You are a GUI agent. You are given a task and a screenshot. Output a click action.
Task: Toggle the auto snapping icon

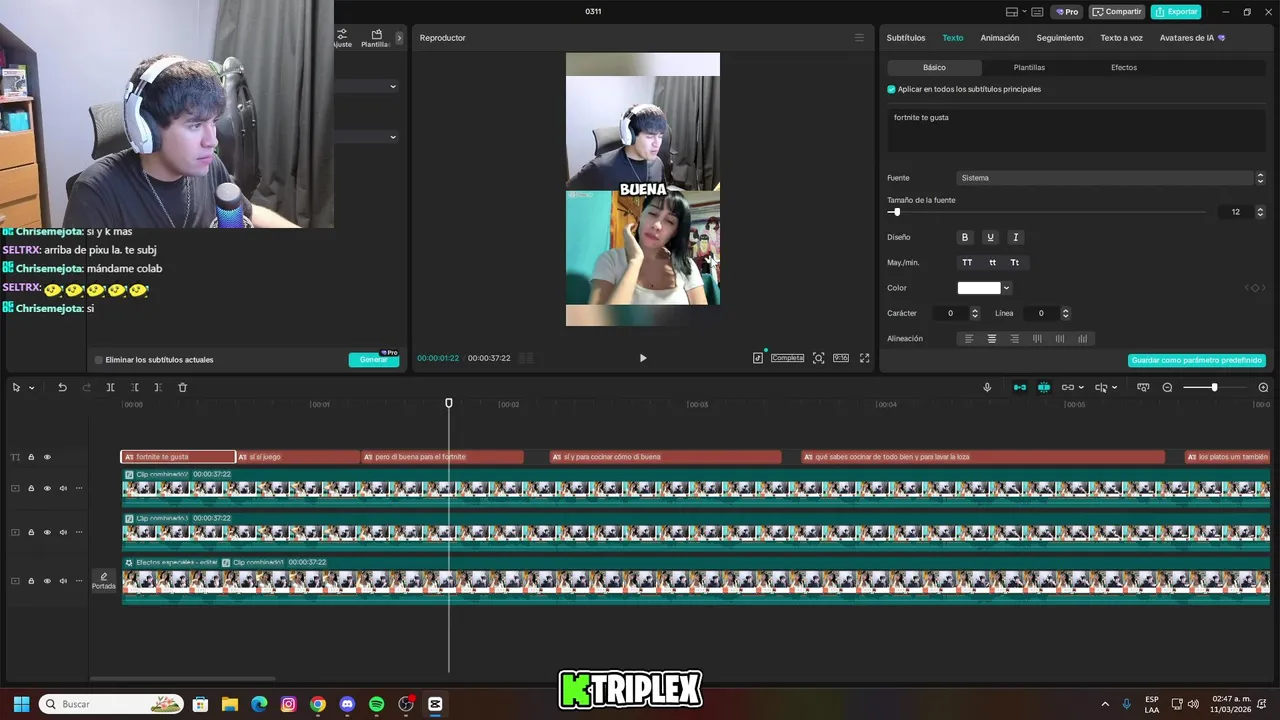point(1044,387)
